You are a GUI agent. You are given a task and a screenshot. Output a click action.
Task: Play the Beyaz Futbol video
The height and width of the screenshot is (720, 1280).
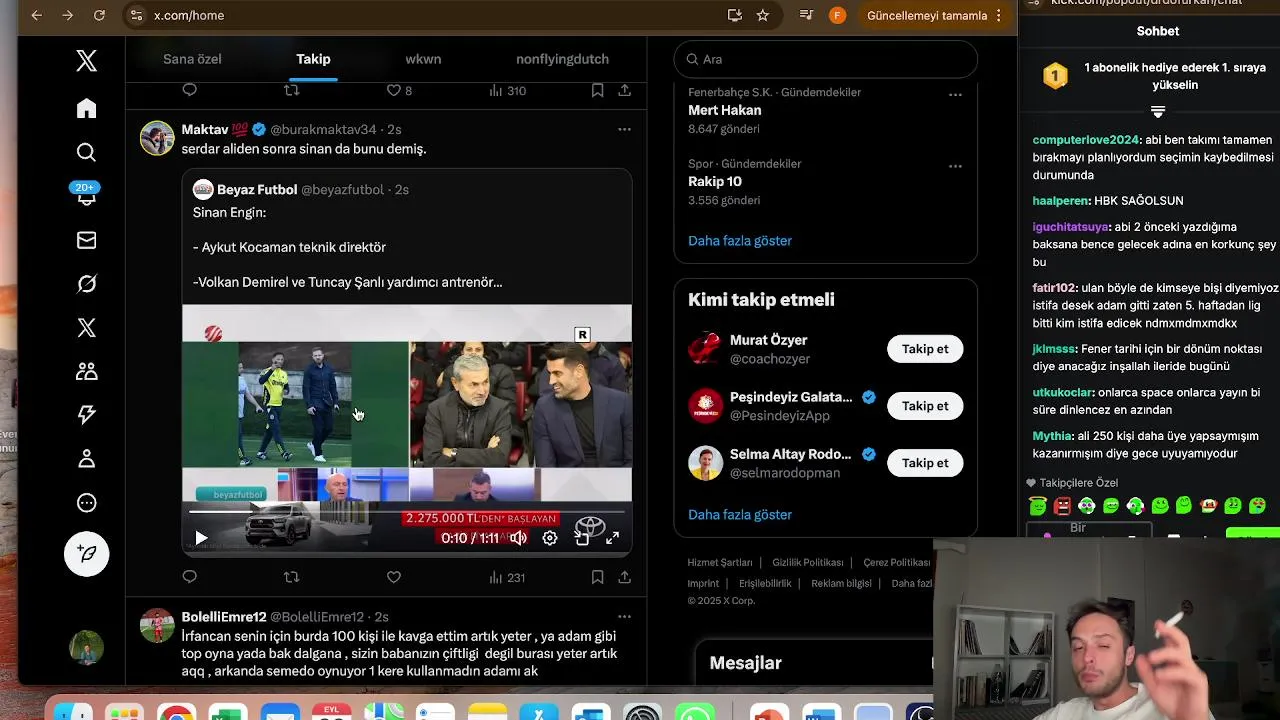(201, 538)
